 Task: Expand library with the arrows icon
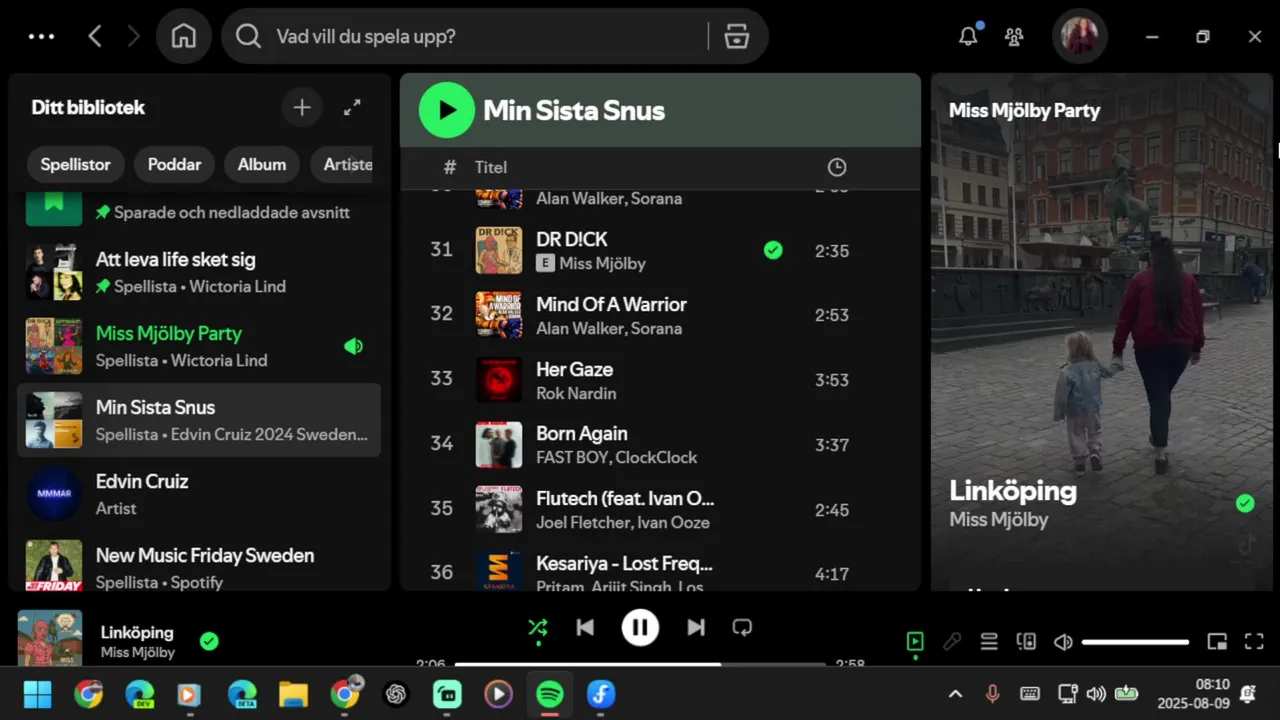coord(352,108)
